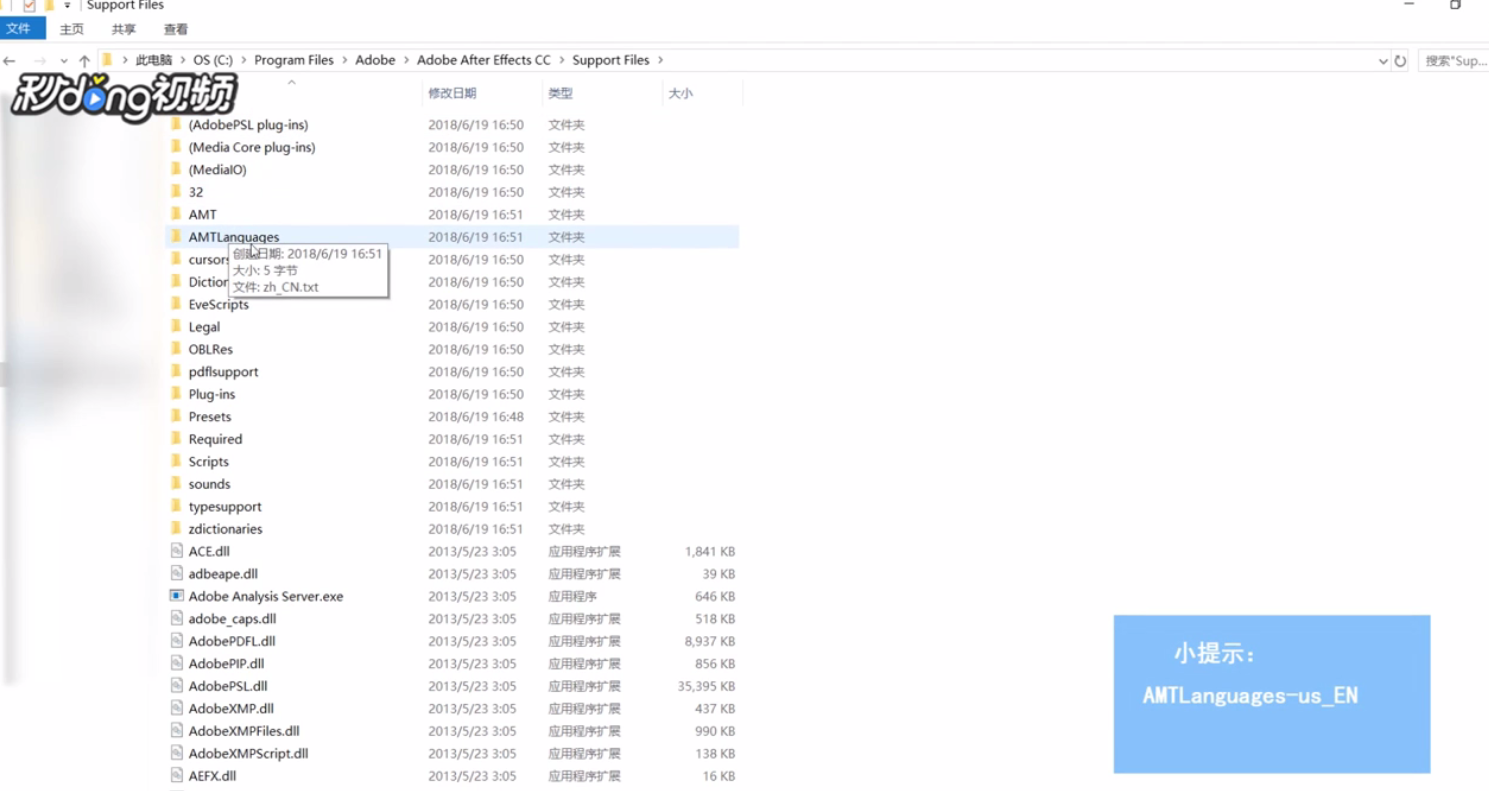1489x791 pixels.
Task: Click the AdobeXMP.dll file name
Action: coord(231,709)
